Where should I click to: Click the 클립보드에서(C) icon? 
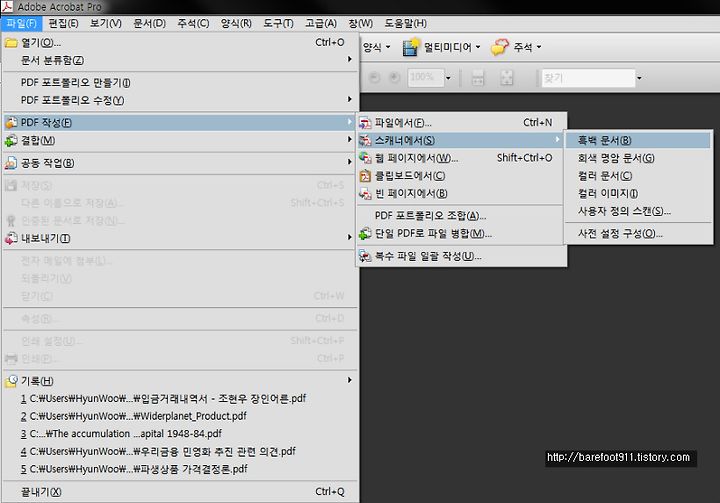(x=366, y=176)
